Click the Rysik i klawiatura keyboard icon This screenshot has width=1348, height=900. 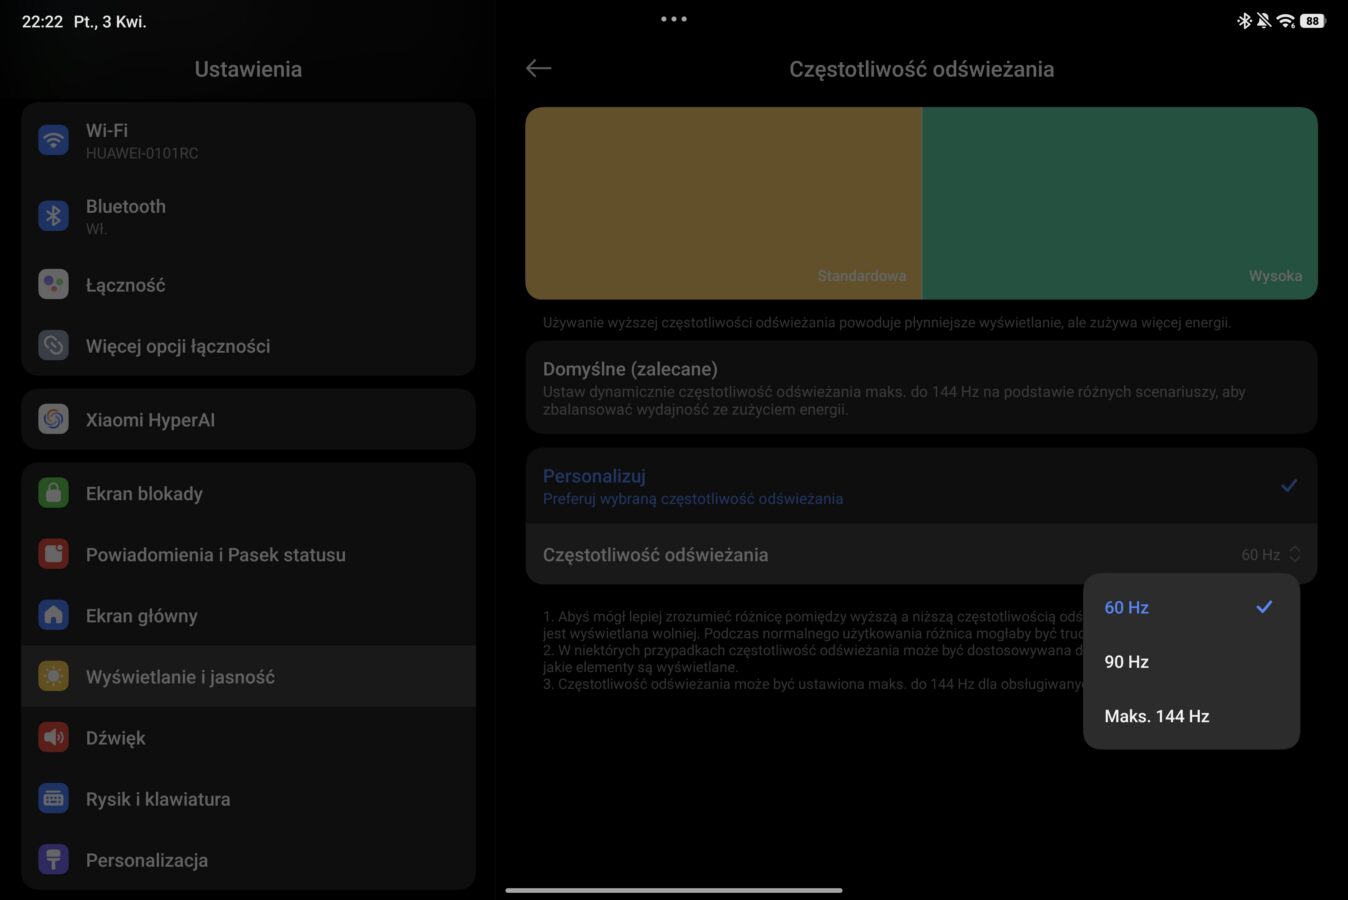tap(53, 799)
